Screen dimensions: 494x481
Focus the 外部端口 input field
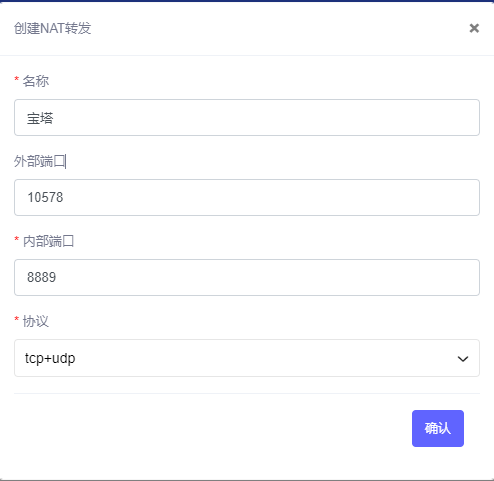(x=247, y=197)
